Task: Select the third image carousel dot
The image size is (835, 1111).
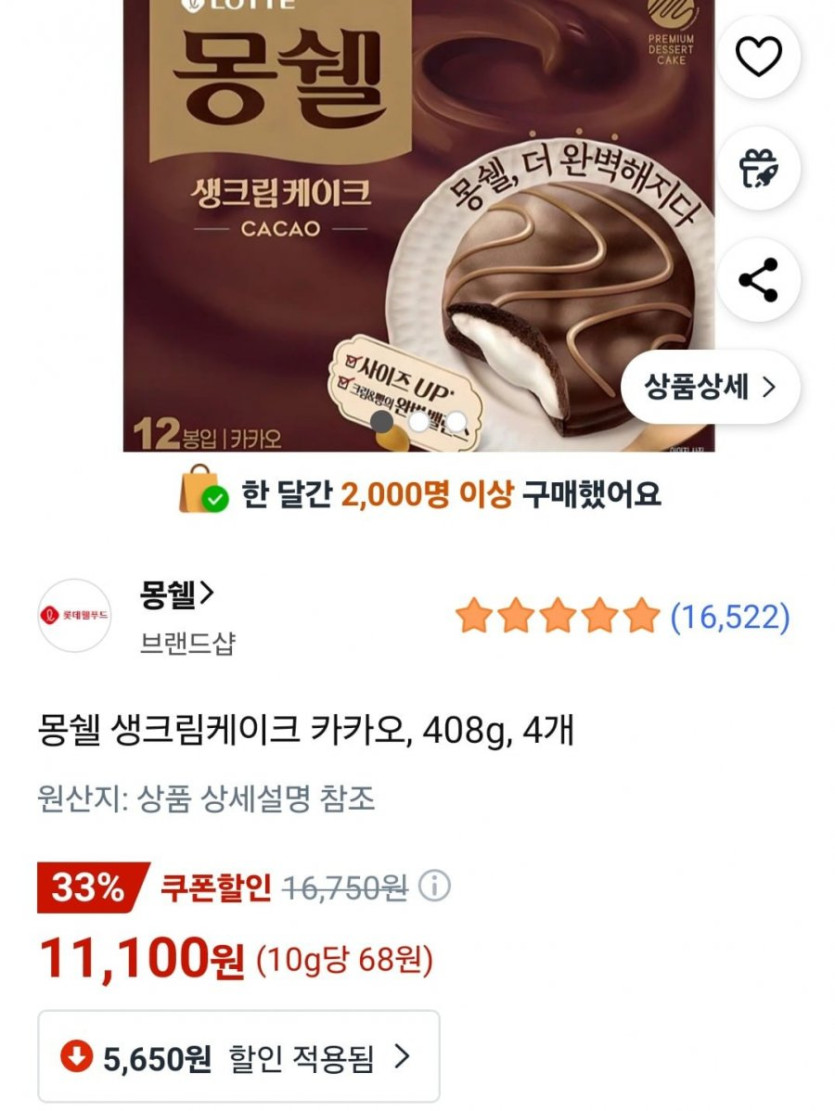Action: (456, 422)
